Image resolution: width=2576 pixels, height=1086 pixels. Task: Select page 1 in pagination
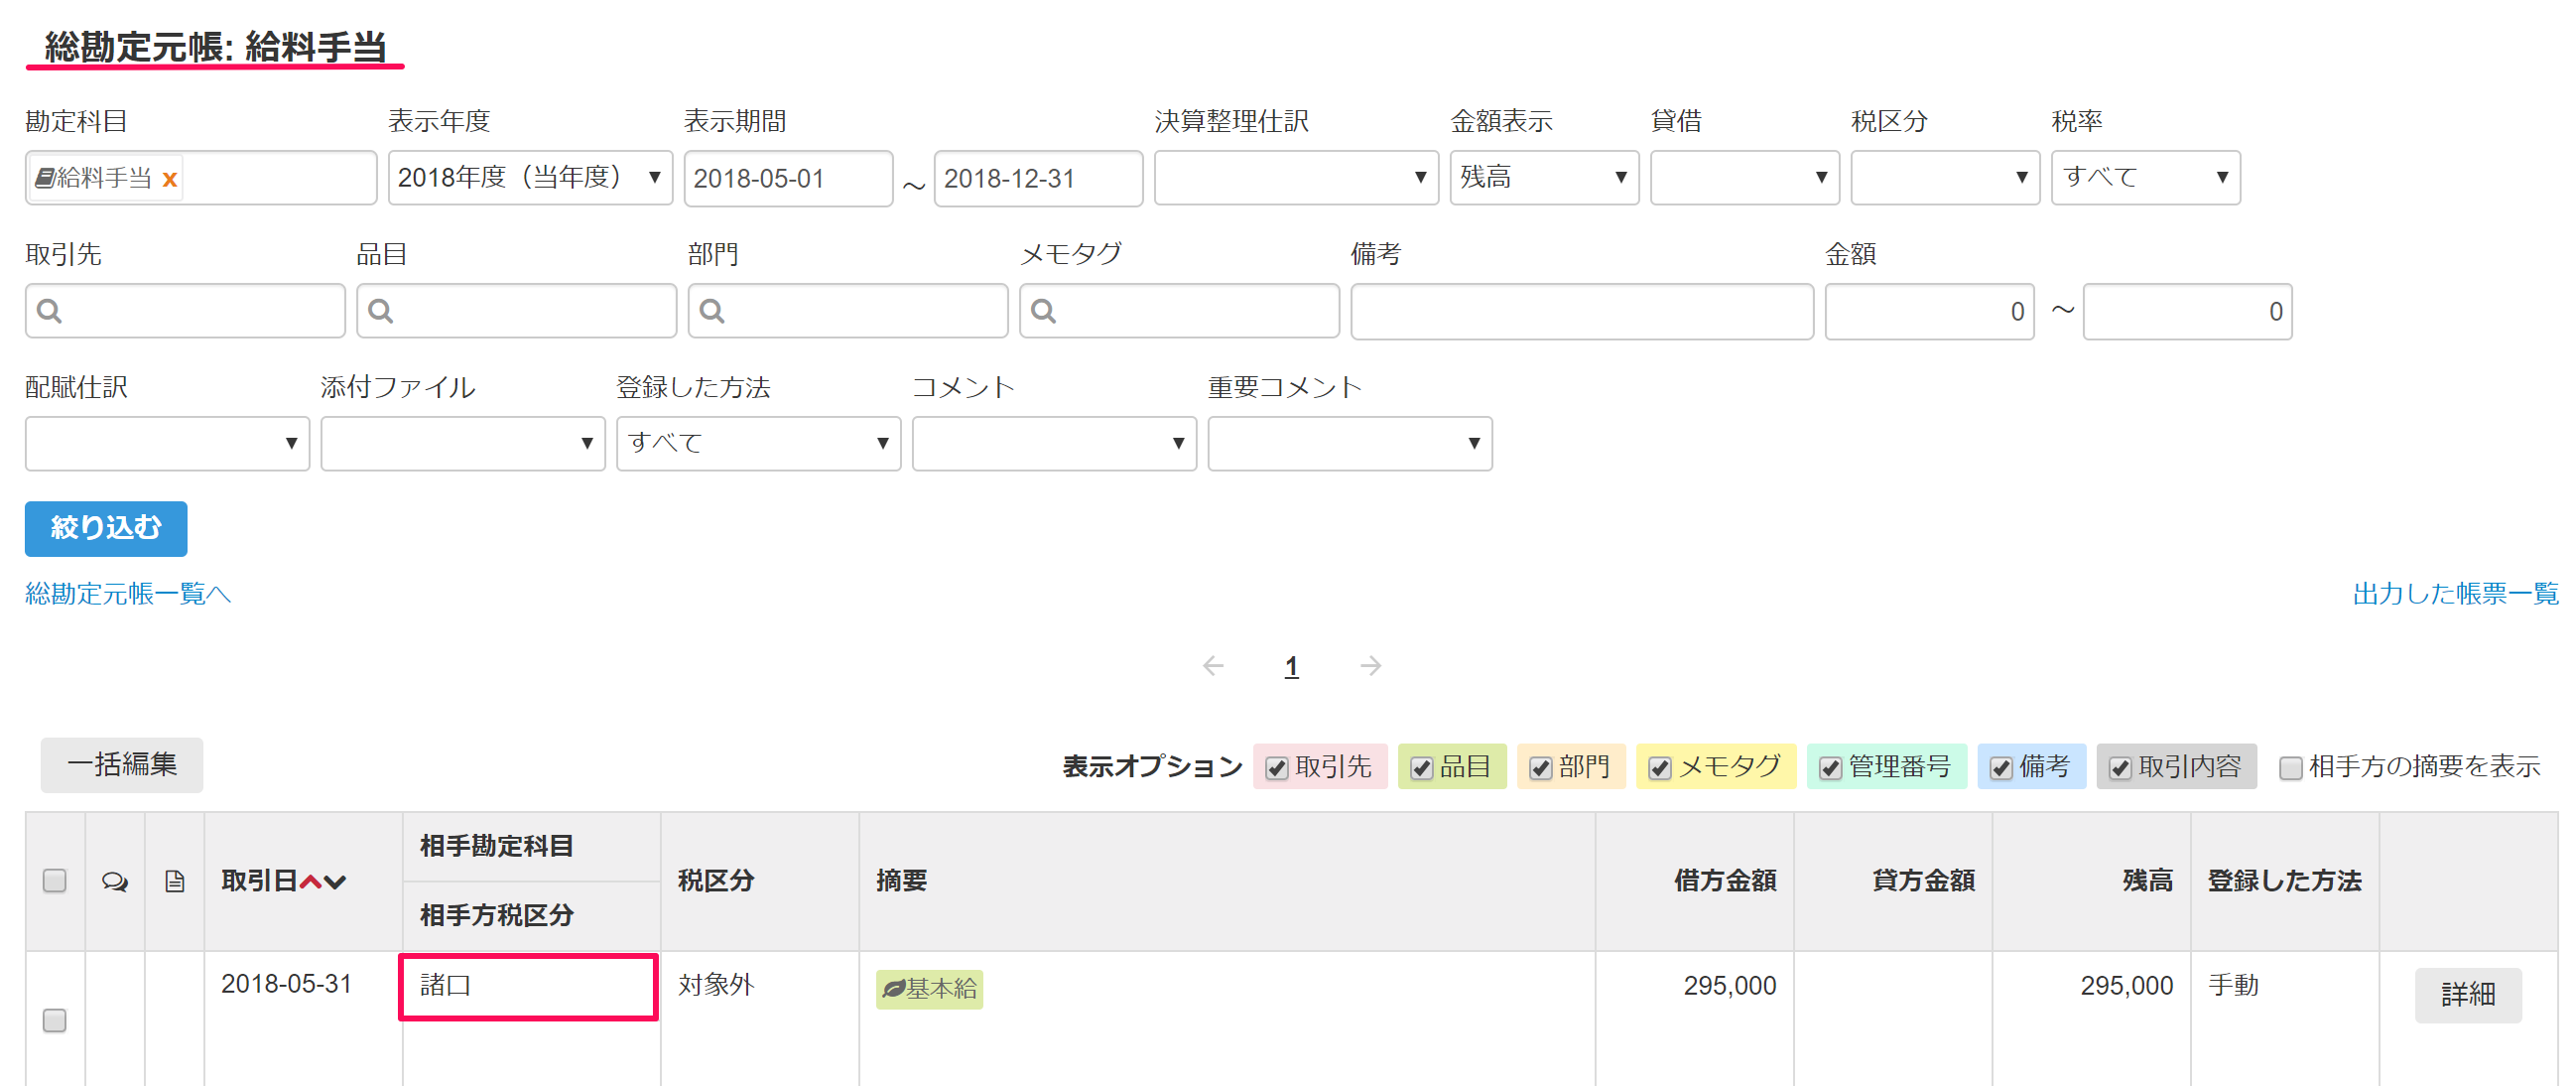(1291, 667)
